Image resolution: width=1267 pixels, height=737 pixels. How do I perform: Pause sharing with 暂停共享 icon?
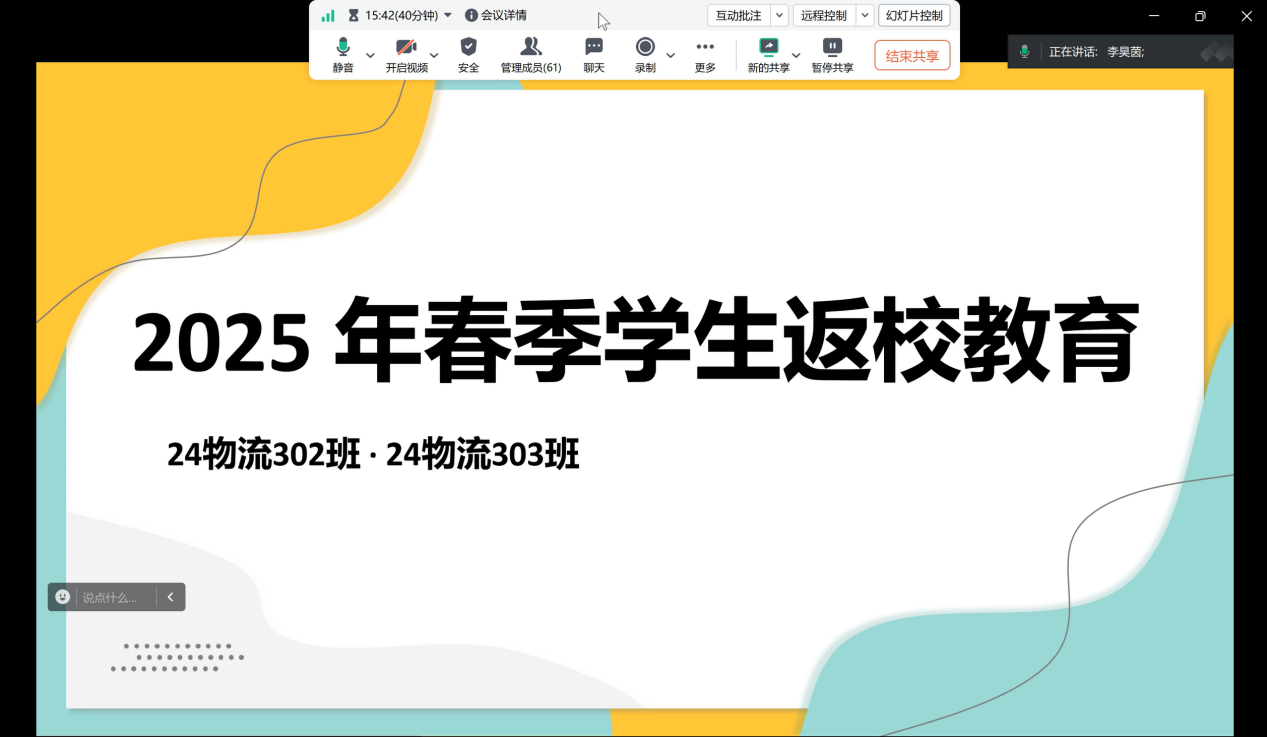tap(832, 48)
